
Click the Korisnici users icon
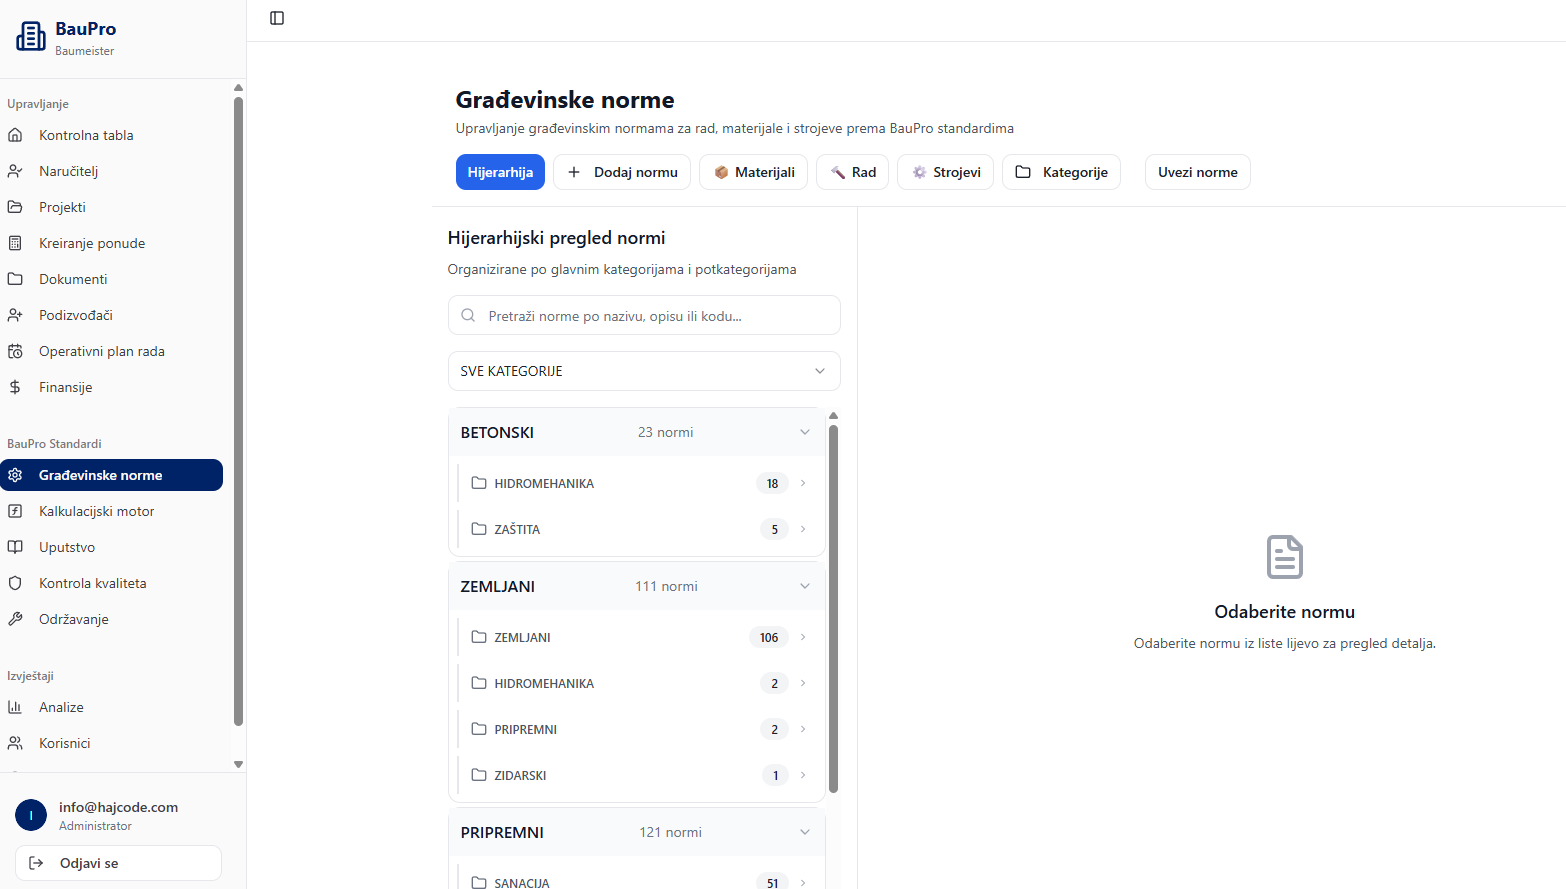click(x=15, y=743)
